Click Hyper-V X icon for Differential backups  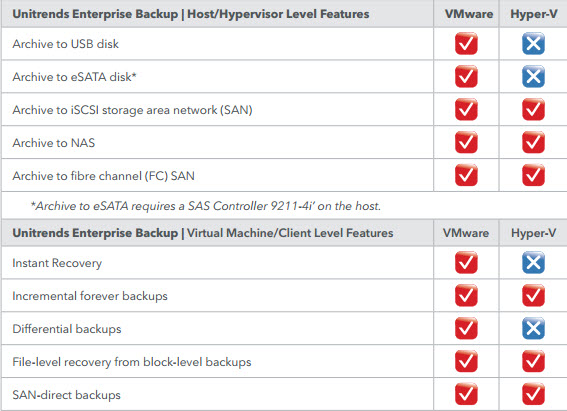(533, 328)
